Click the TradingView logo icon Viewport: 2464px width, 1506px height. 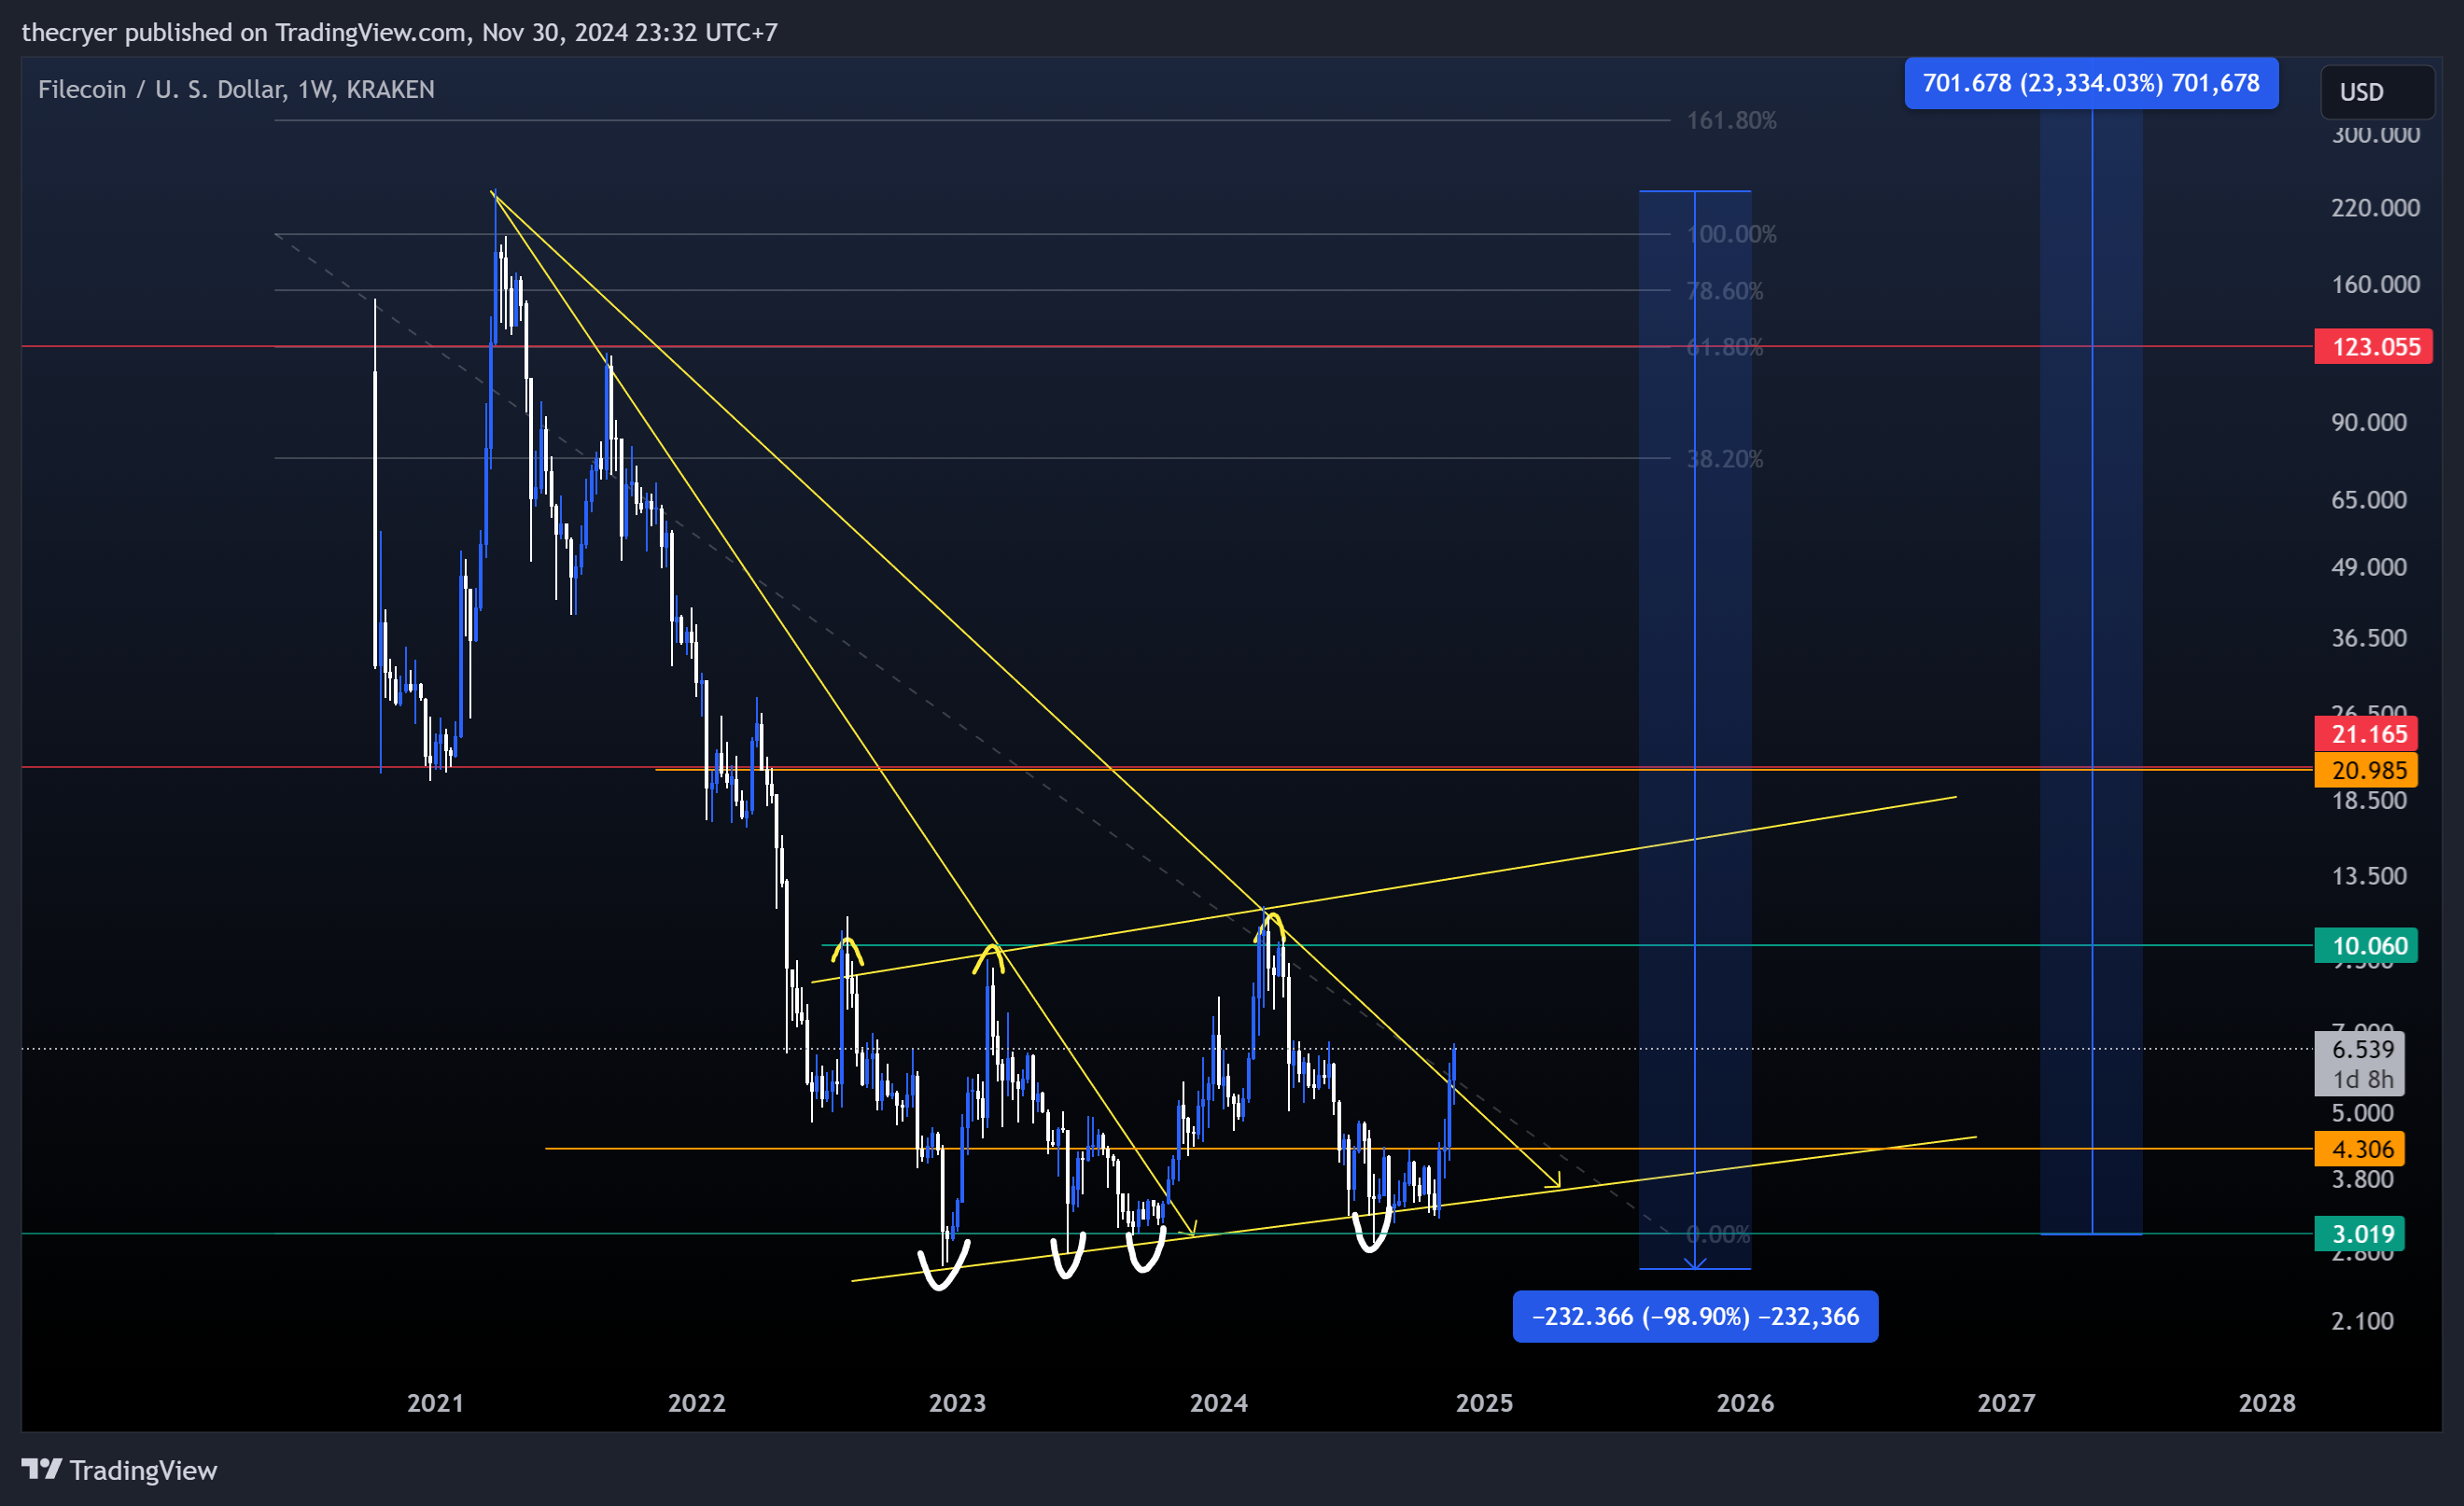point(41,1469)
